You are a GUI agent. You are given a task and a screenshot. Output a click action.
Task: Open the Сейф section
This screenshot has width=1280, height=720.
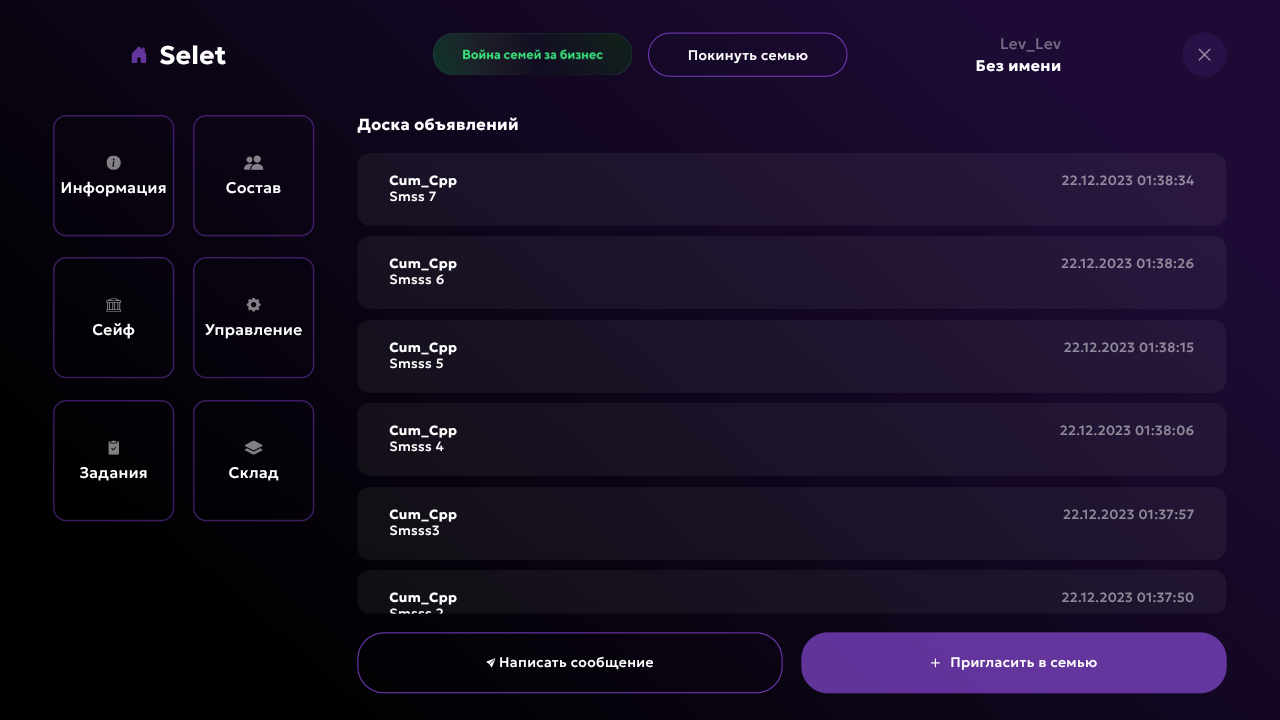113,318
